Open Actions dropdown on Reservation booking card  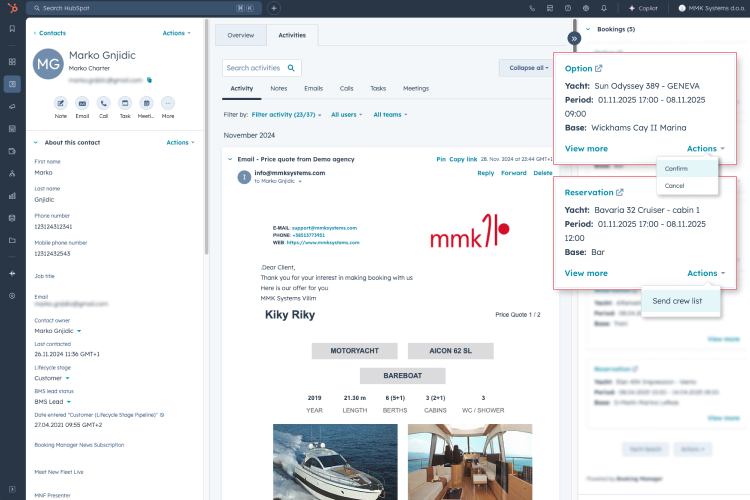[706, 273]
